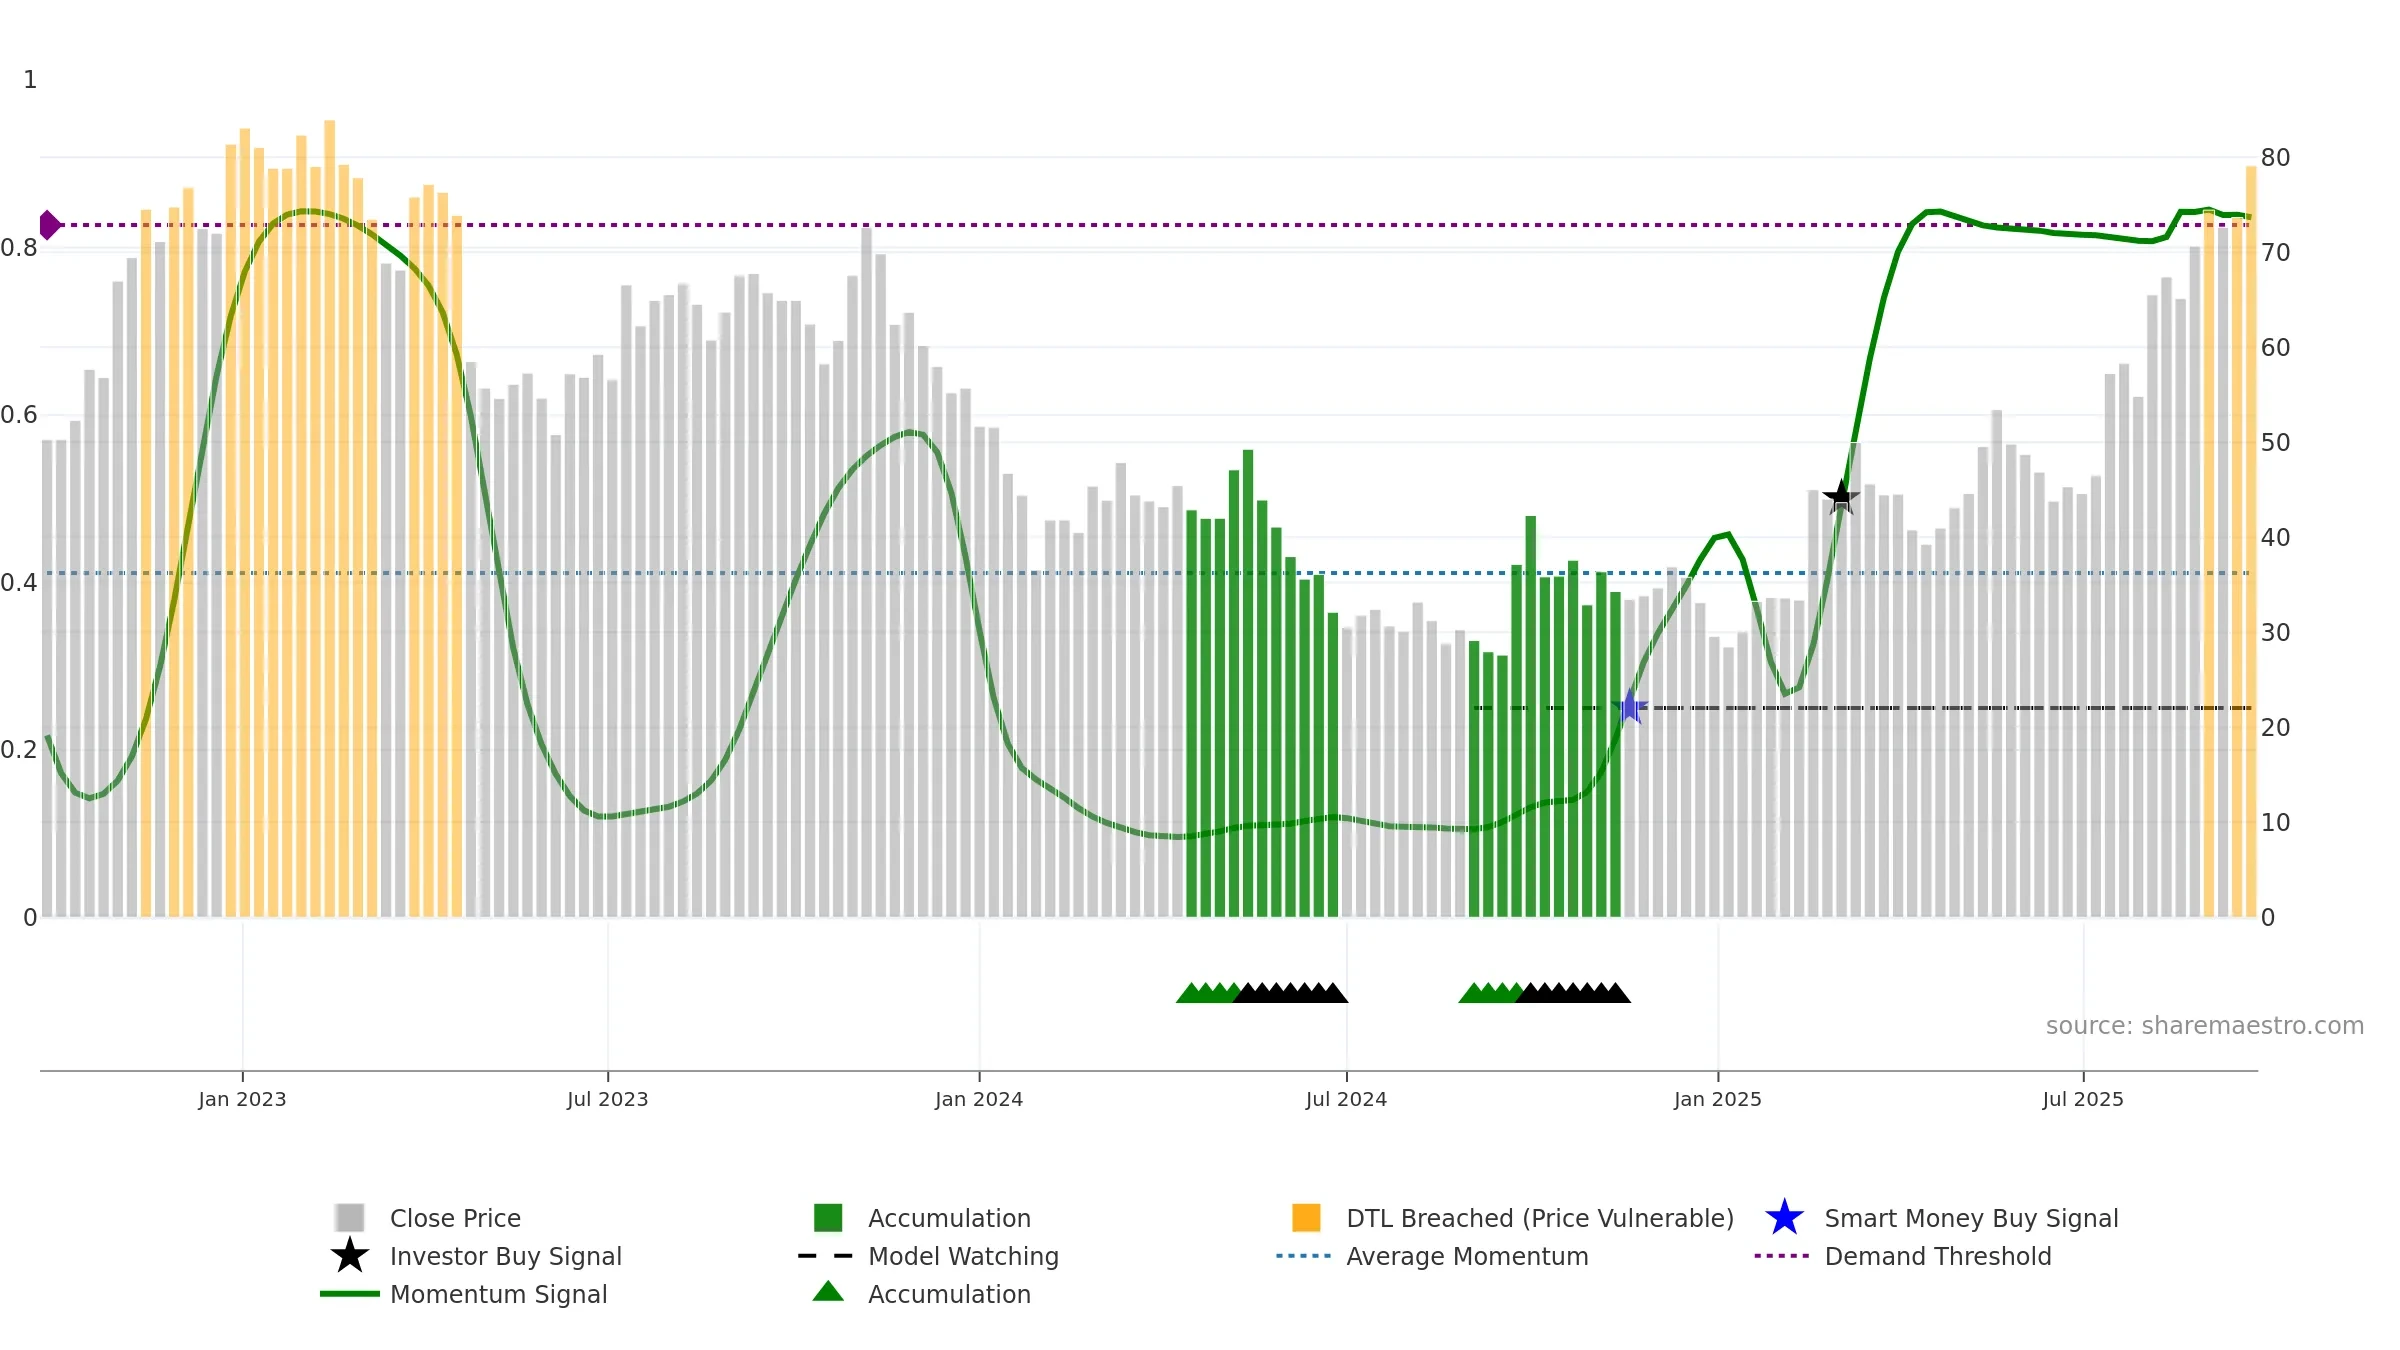
Task: Toggle the Smart Money Buy Signal label
Action: pyautogui.click(x=1971, y=1218)
